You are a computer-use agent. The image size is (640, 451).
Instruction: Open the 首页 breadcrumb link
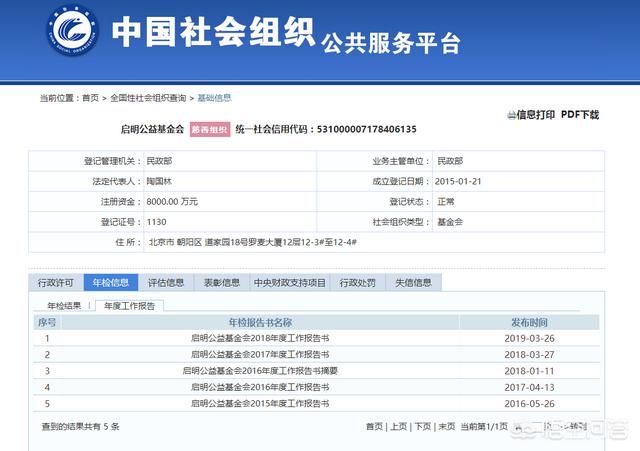coord(90,98)
